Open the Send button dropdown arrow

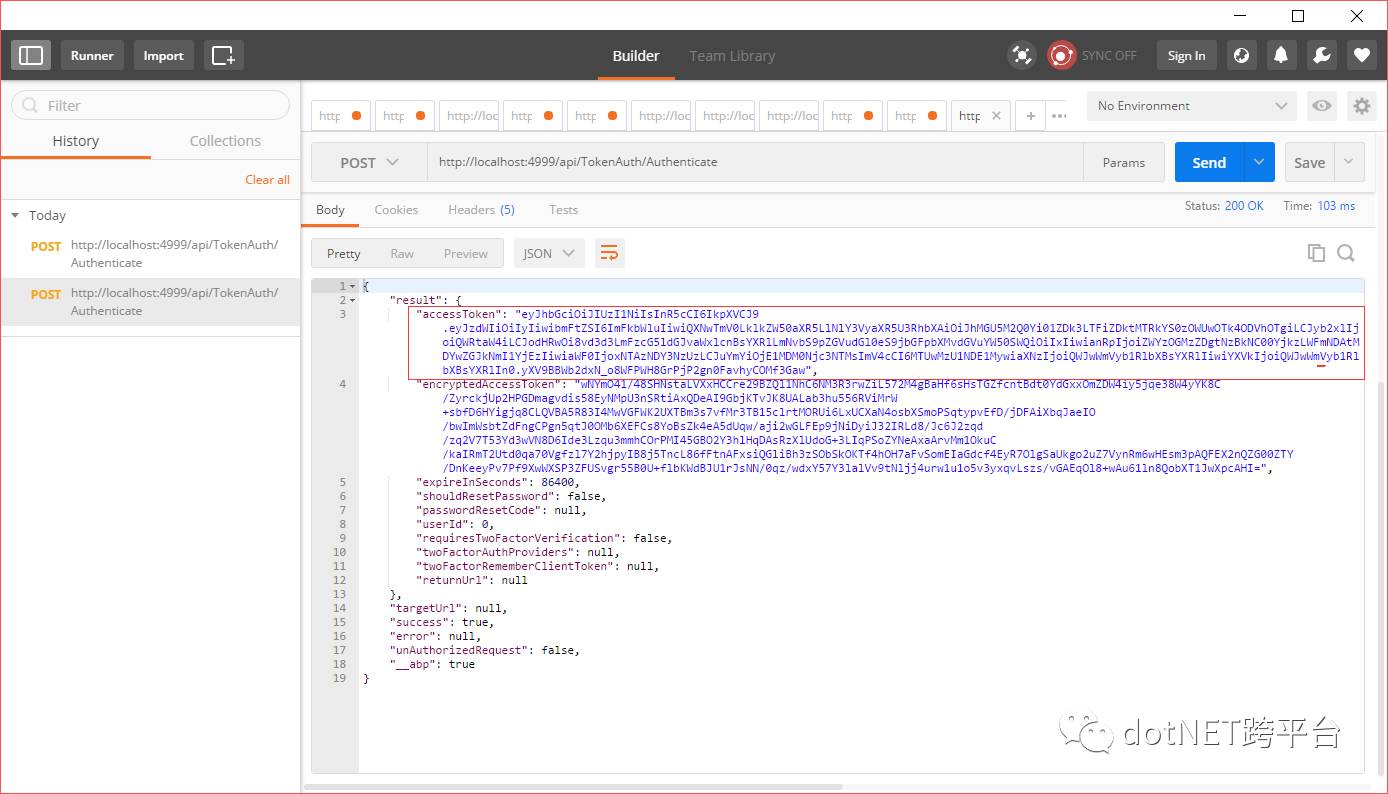(1259, 162)
